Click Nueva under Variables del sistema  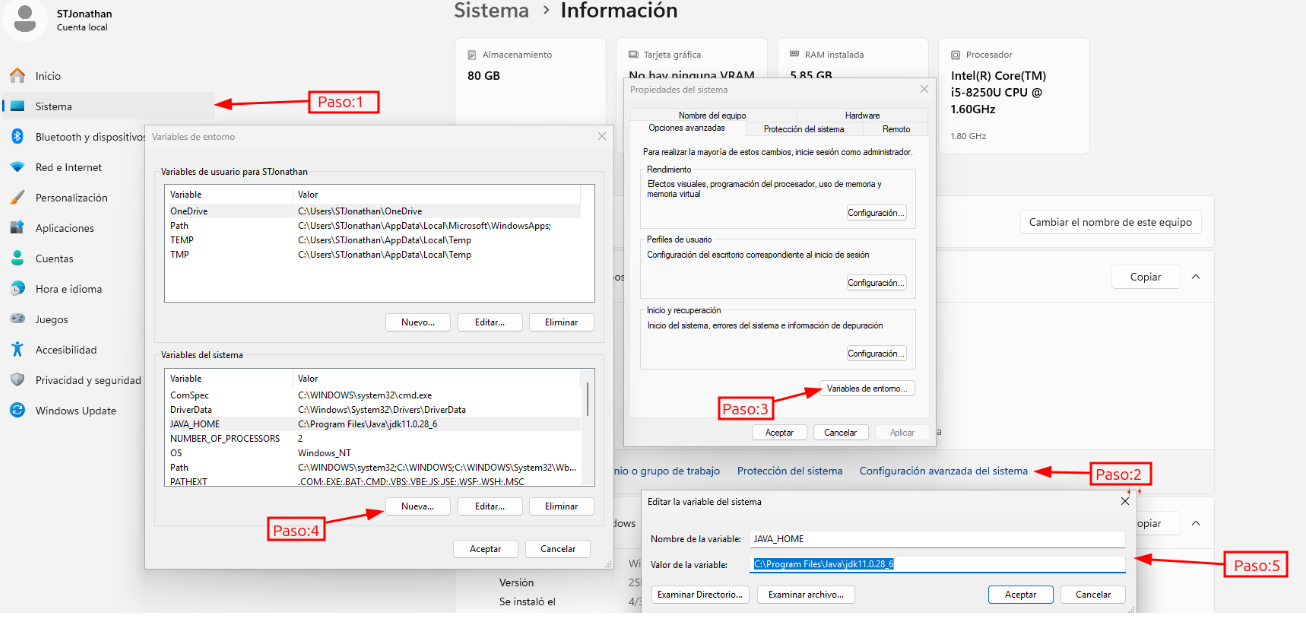click(417, 507)
